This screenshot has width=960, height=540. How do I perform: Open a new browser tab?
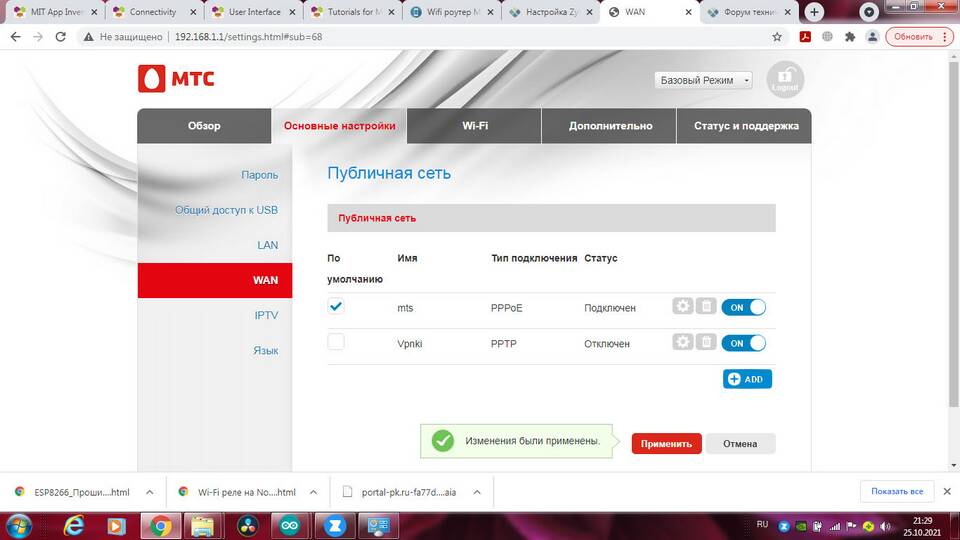814,12
